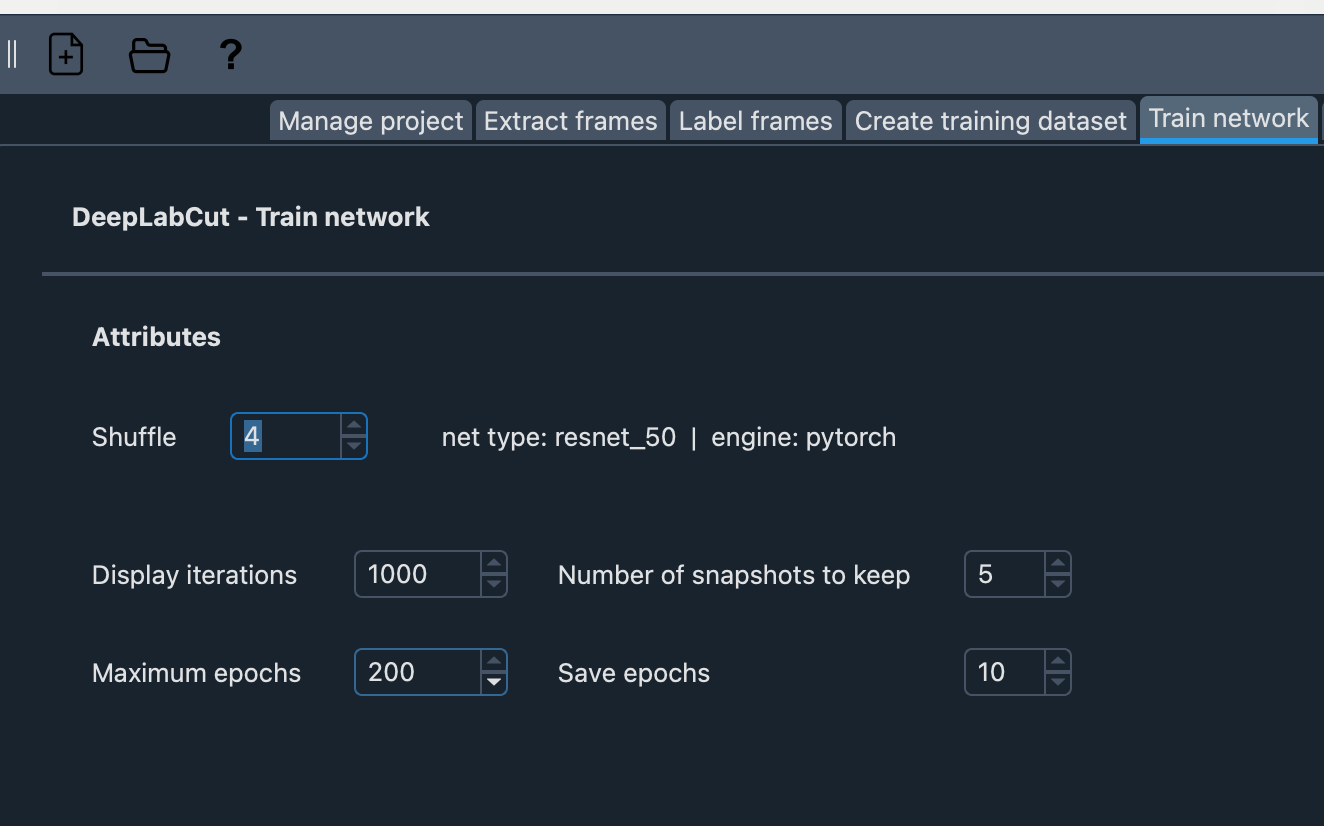The height and width of the screenshot is (826, 1324).
Task: Increase Save epochs with up arrow
Action: [1058, 661]
